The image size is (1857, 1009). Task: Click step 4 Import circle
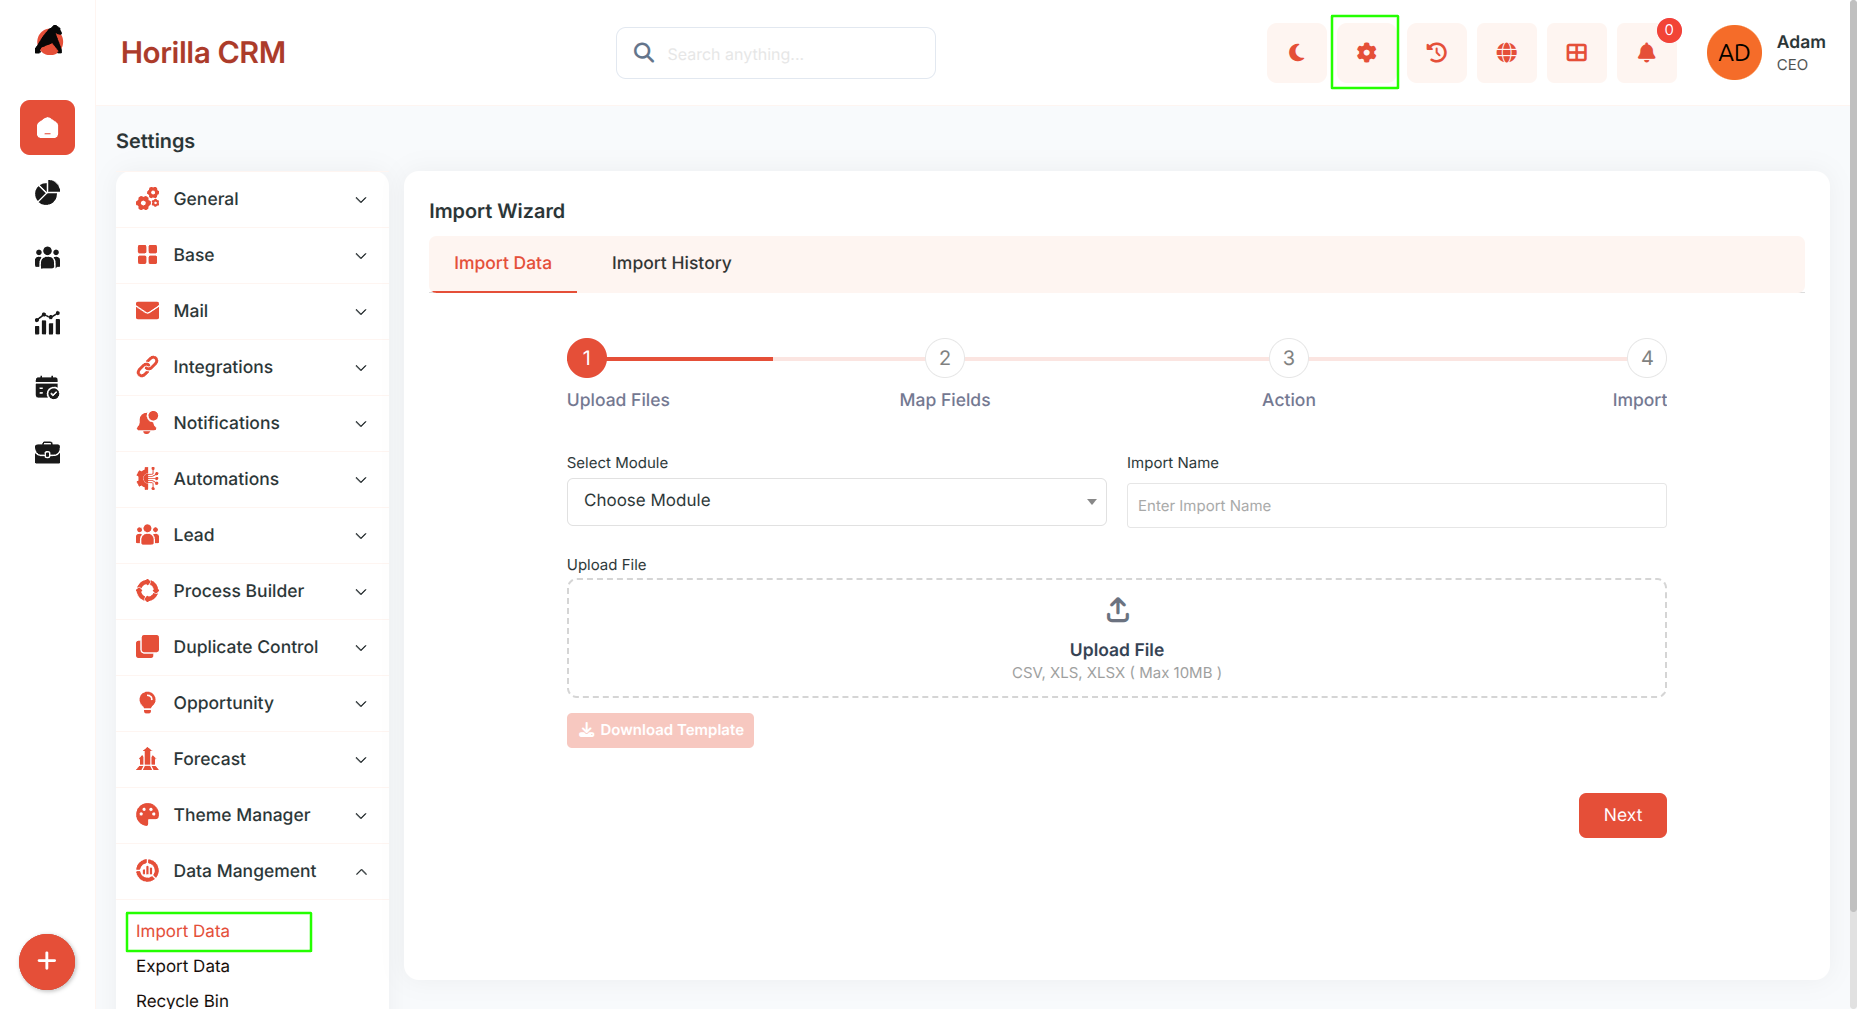pyautogui.click(x=1646, y=358)
